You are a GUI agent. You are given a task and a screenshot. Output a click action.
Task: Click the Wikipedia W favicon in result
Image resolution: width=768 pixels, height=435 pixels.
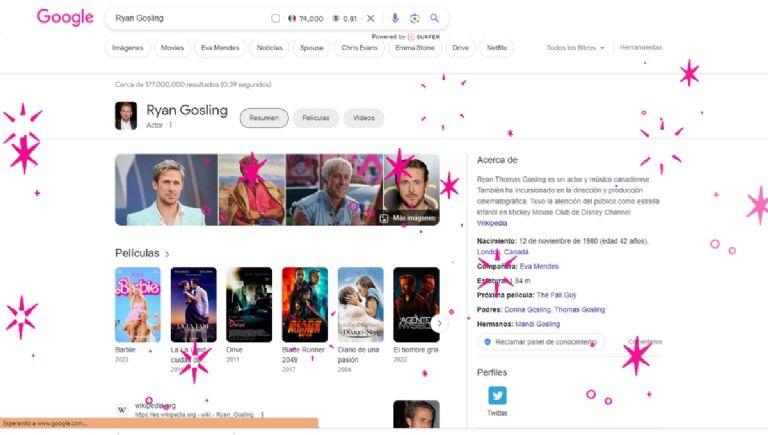coord(121,410)
